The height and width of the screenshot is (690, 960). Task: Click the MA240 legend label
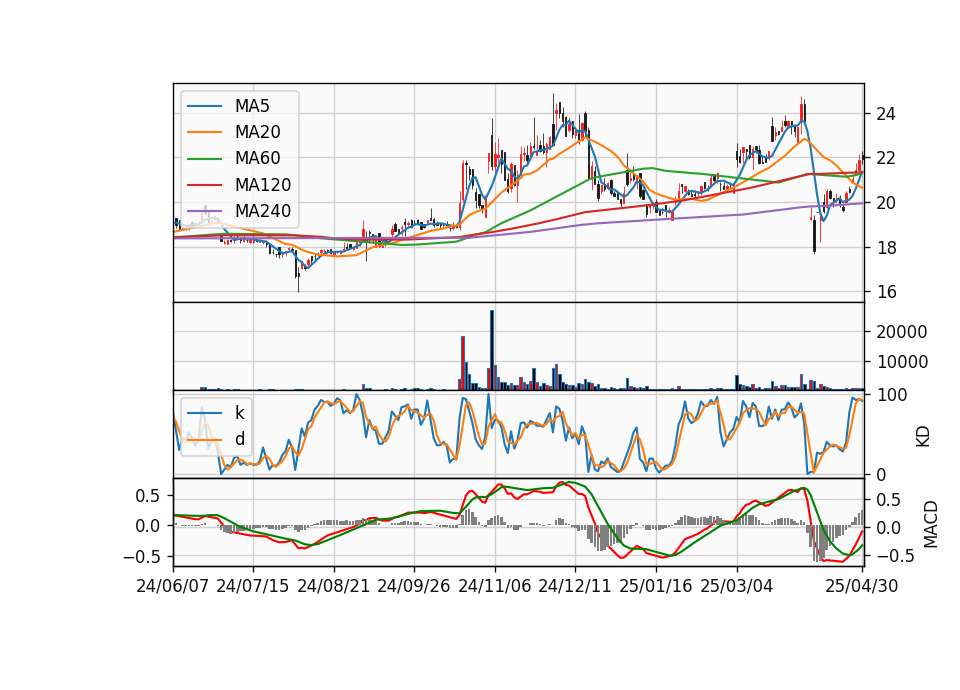tap(263, 211)
